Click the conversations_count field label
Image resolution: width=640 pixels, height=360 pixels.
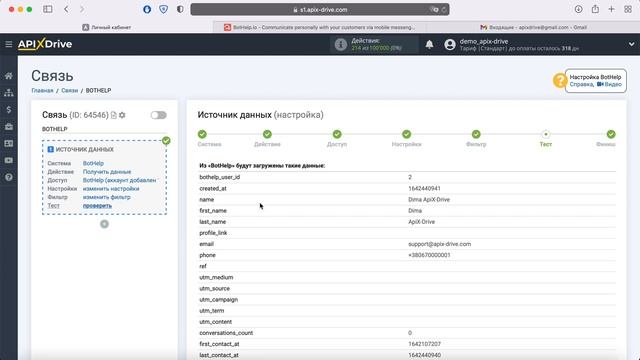(226, 333)
